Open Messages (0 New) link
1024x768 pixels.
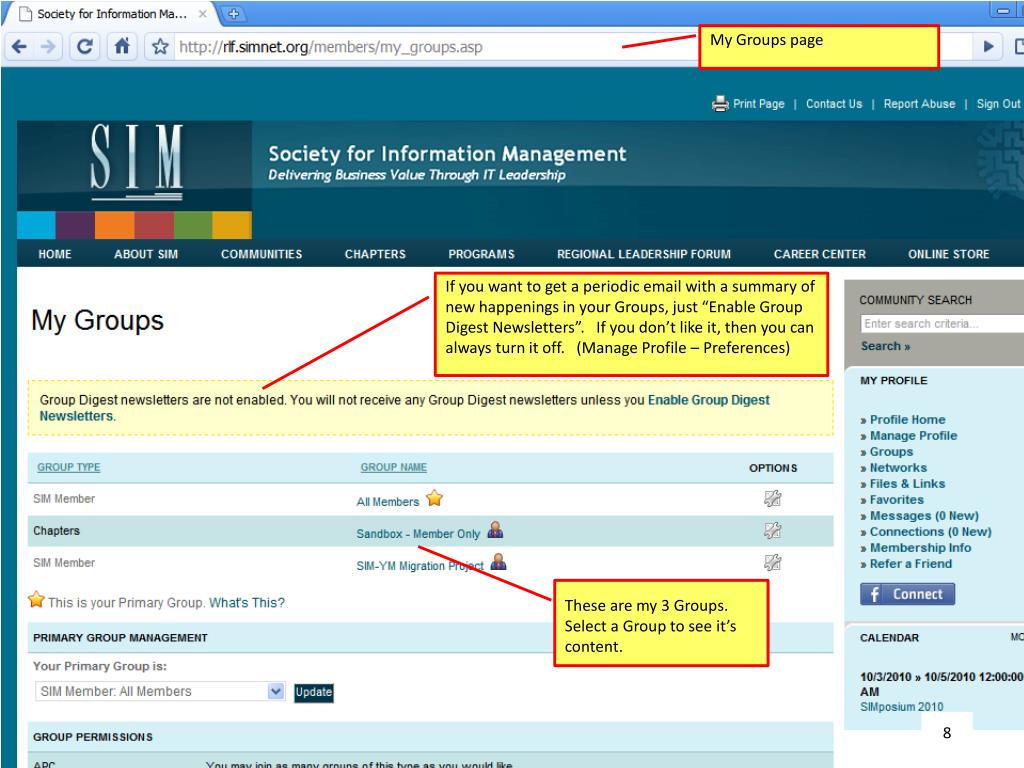(x=924, y=516)
